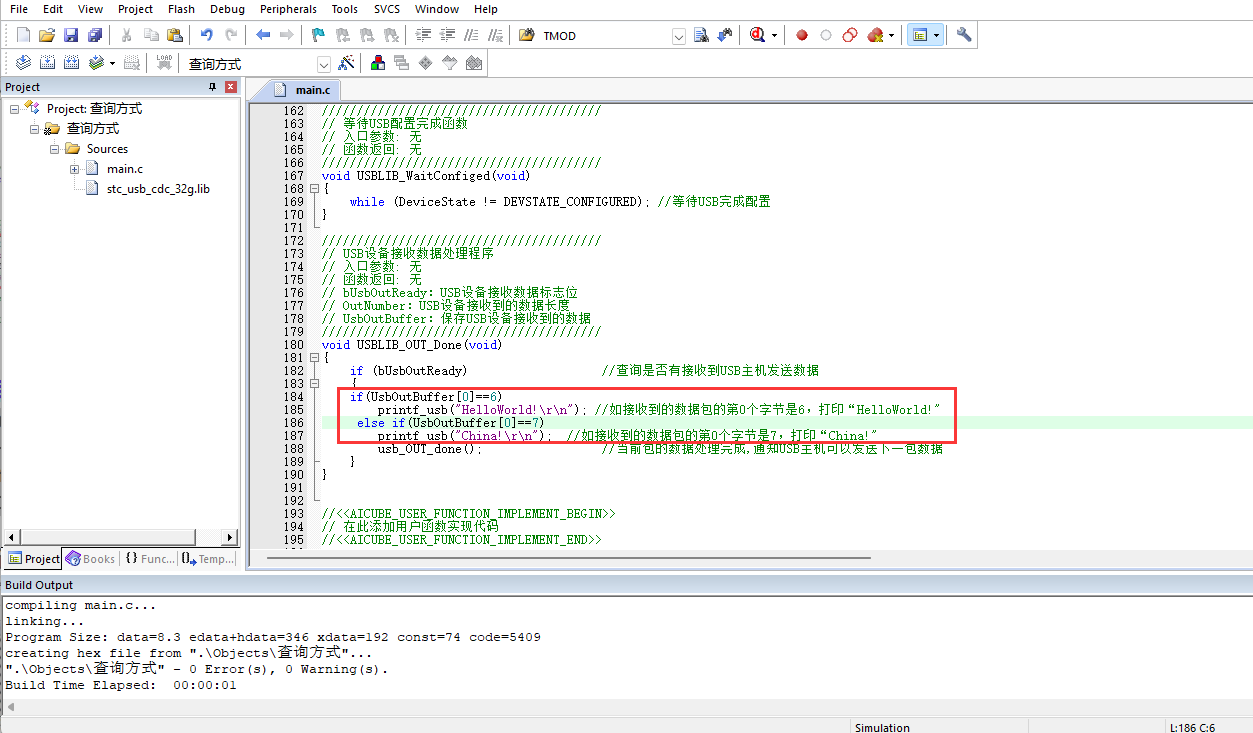The height and width of the screenshot is (733, 1253).
Task: Select the Project panel tab
Action: point(34,559)
